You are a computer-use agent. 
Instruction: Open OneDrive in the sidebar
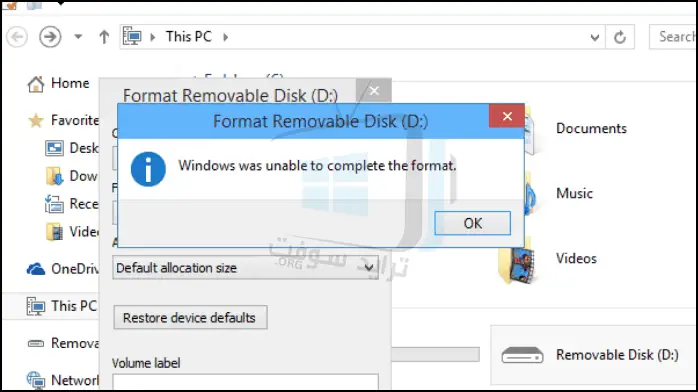coord(62,269)
